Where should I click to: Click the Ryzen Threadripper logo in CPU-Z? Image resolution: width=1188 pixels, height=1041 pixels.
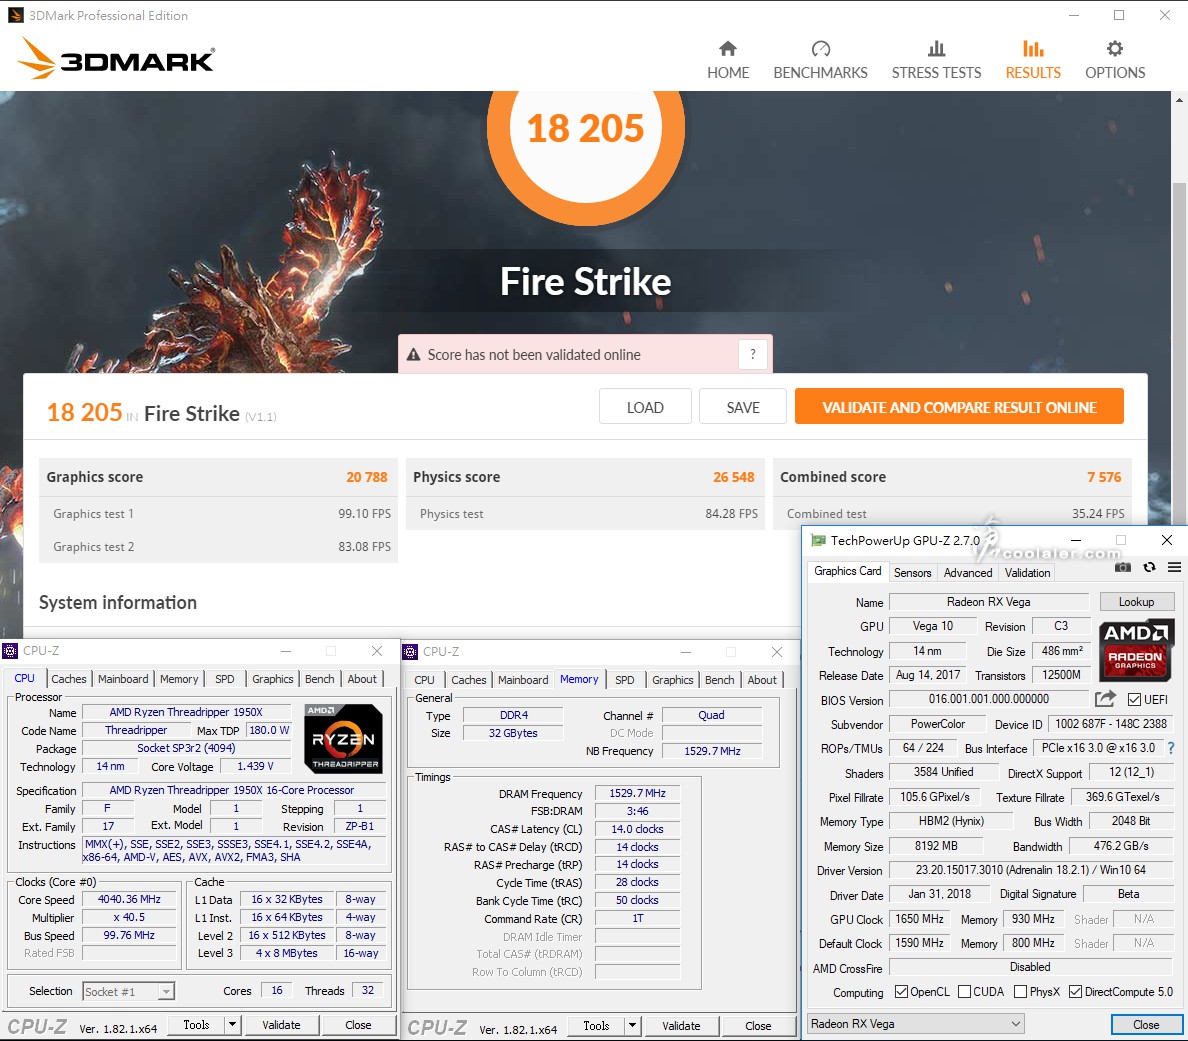343,739
